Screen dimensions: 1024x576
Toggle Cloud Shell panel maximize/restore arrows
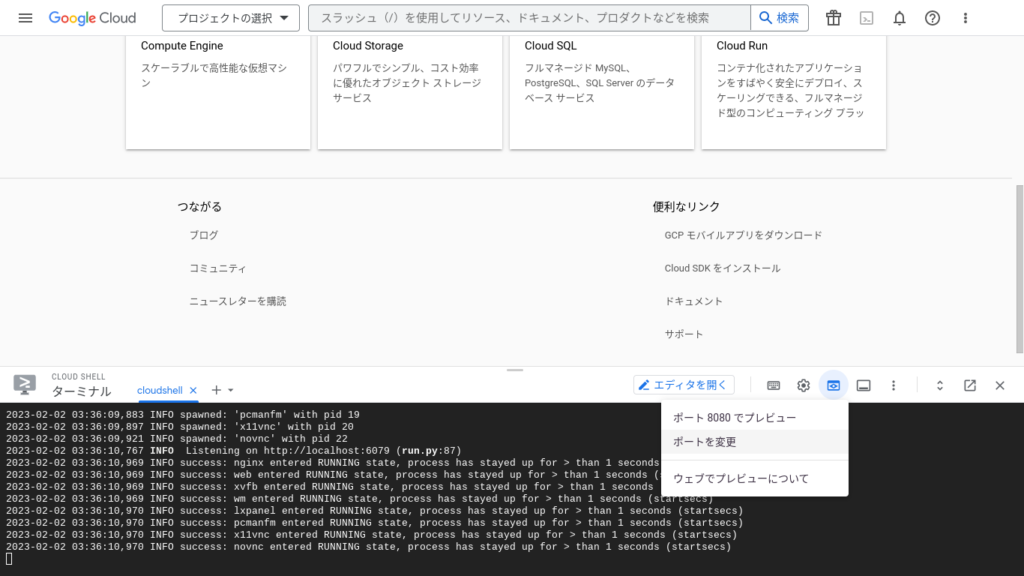939,385
